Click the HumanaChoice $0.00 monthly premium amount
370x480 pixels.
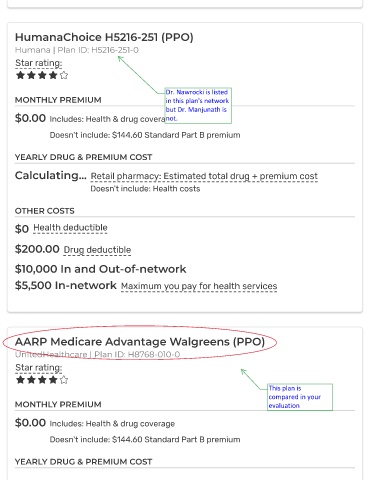(30, 118)
